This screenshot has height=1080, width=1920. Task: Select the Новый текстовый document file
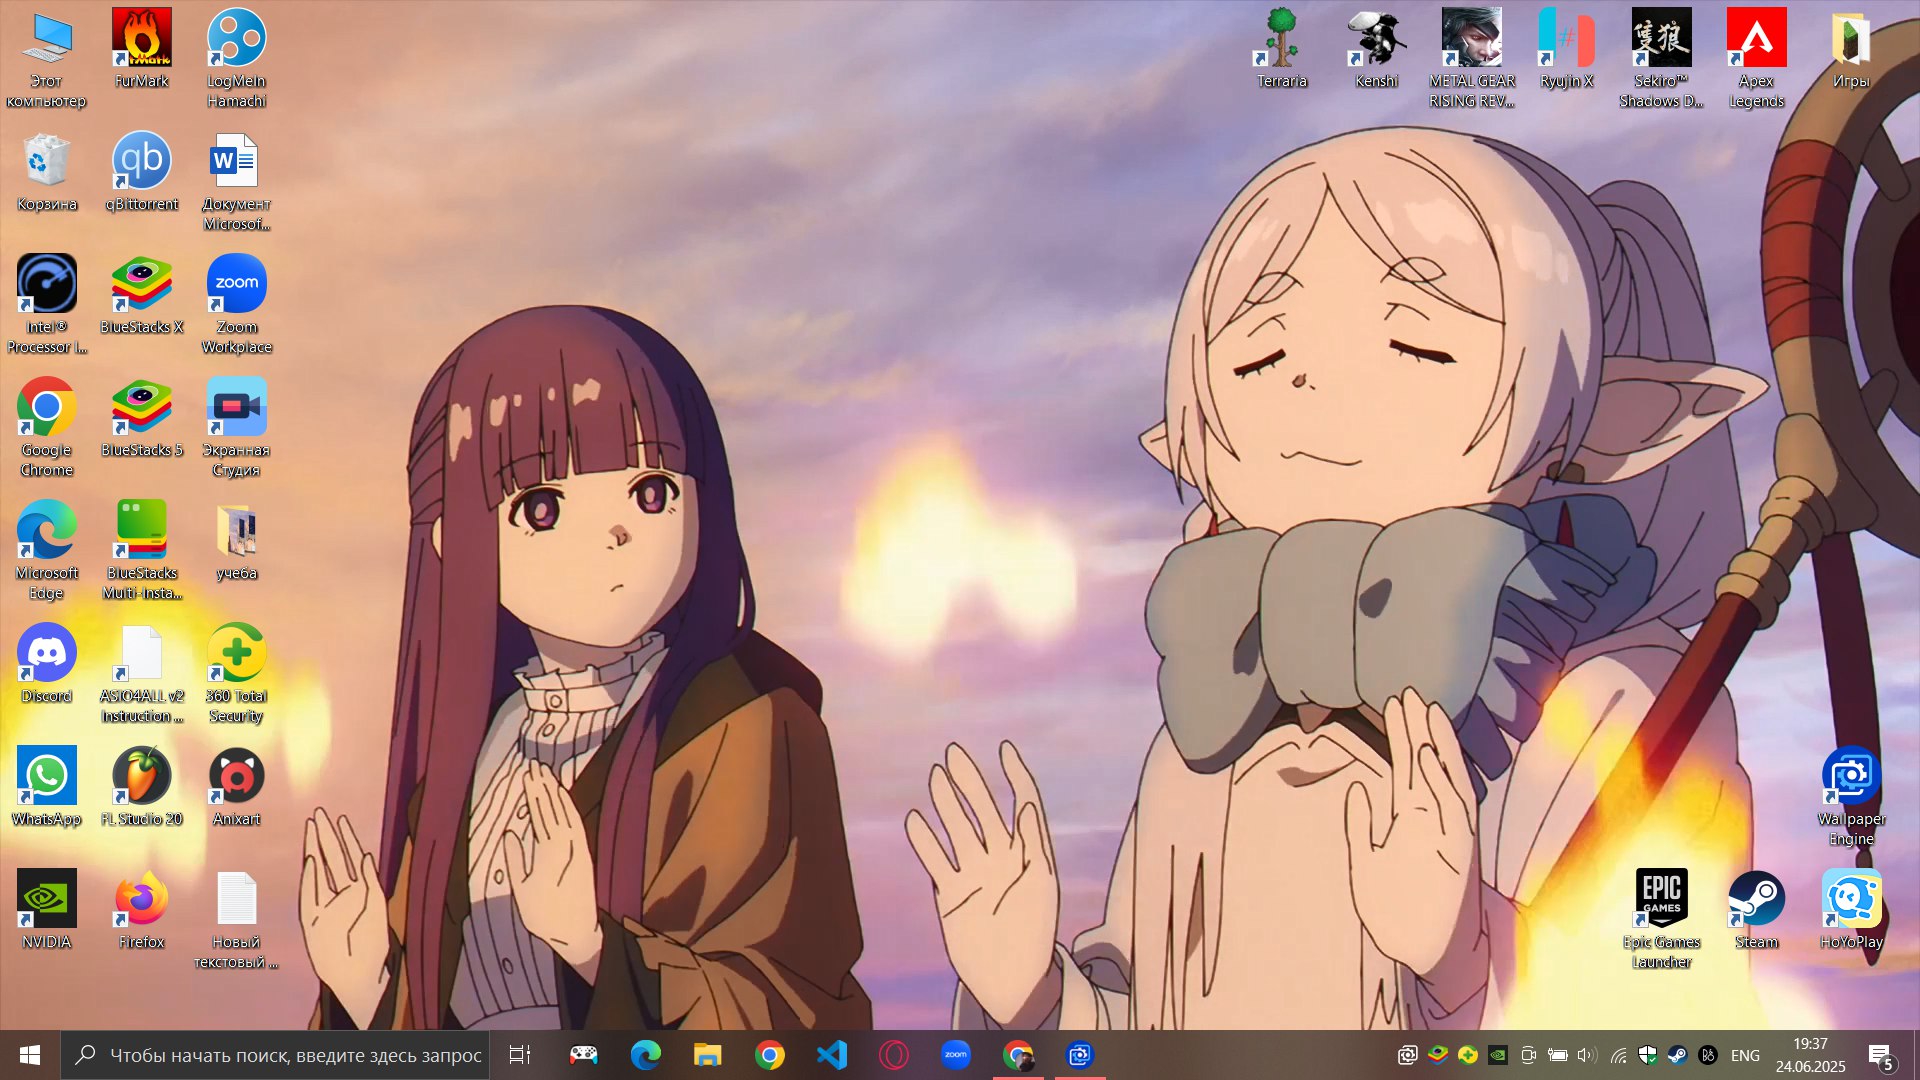[236, 921]
